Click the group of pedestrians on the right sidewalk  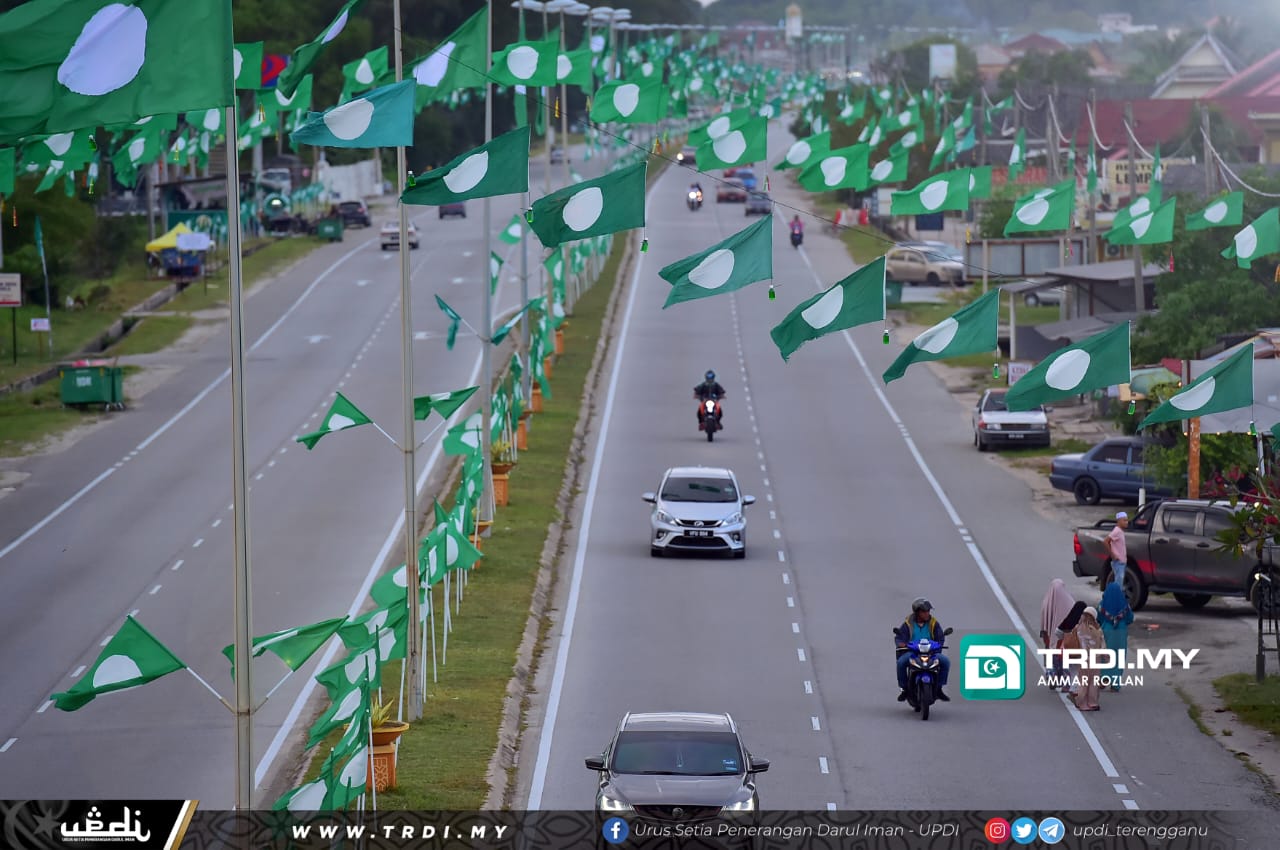pyautogui.click(x=1085, y=615)
